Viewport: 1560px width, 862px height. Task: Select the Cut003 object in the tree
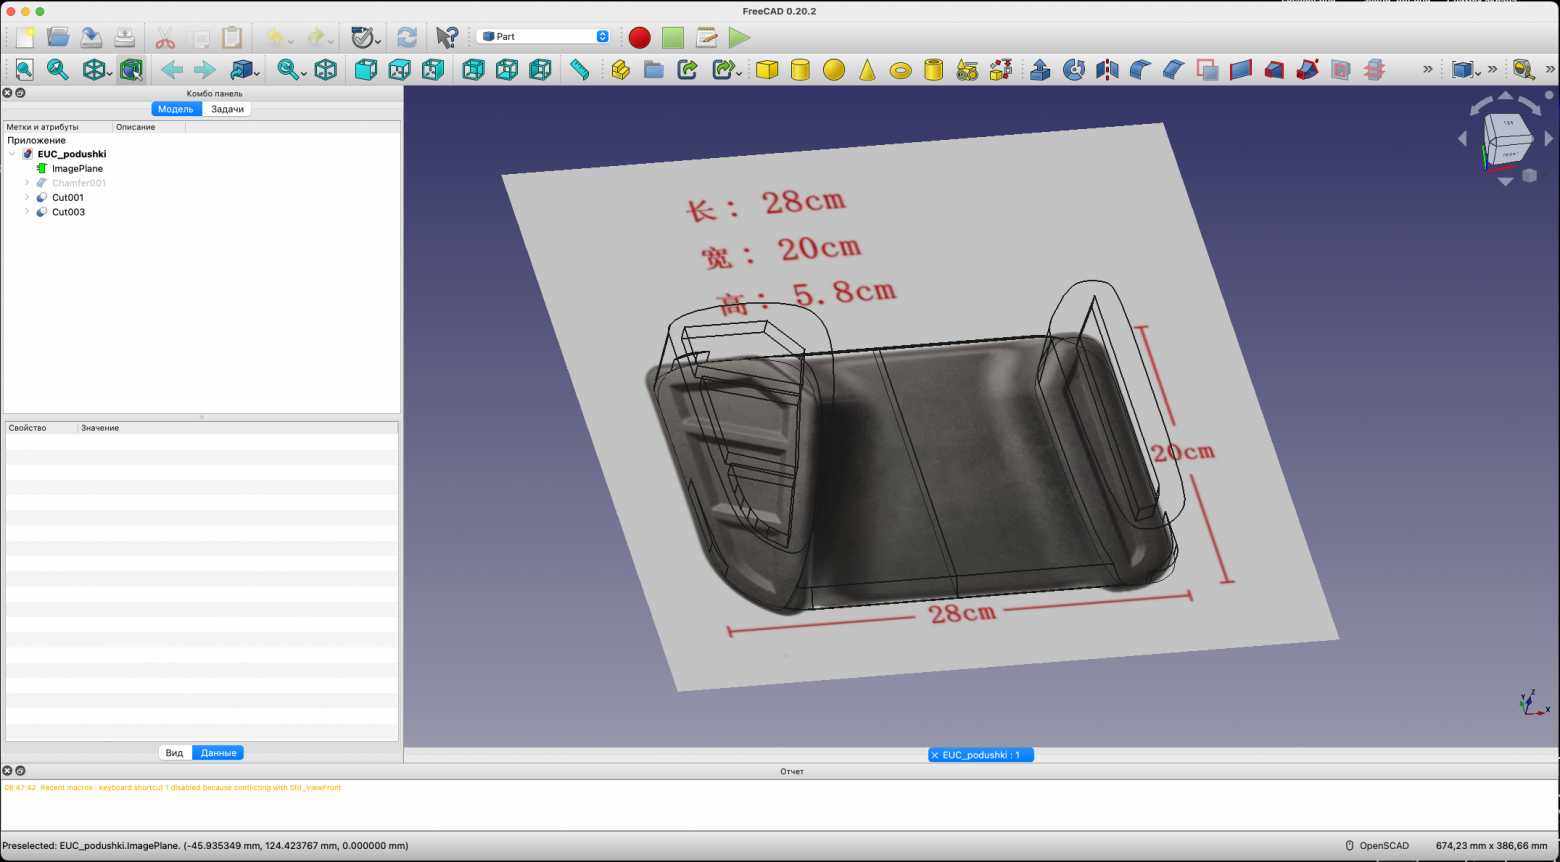(68, 212)
